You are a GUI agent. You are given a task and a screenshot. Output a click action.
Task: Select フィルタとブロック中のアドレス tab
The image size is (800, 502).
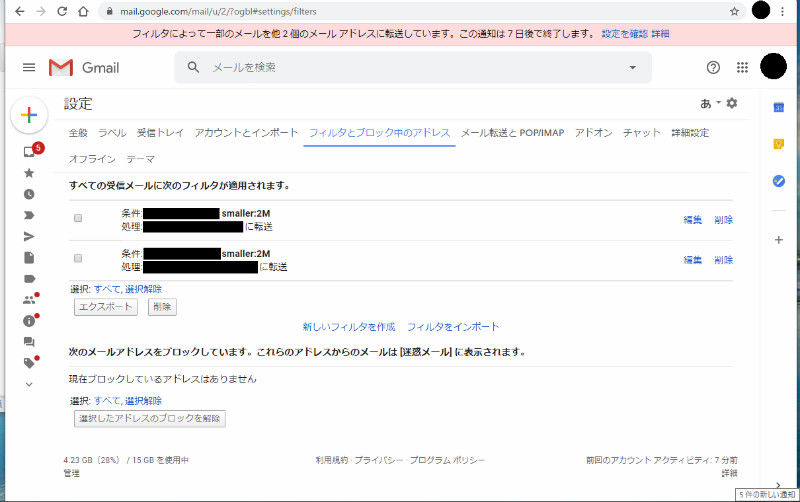pyautogui.click(x=380, y=133)
